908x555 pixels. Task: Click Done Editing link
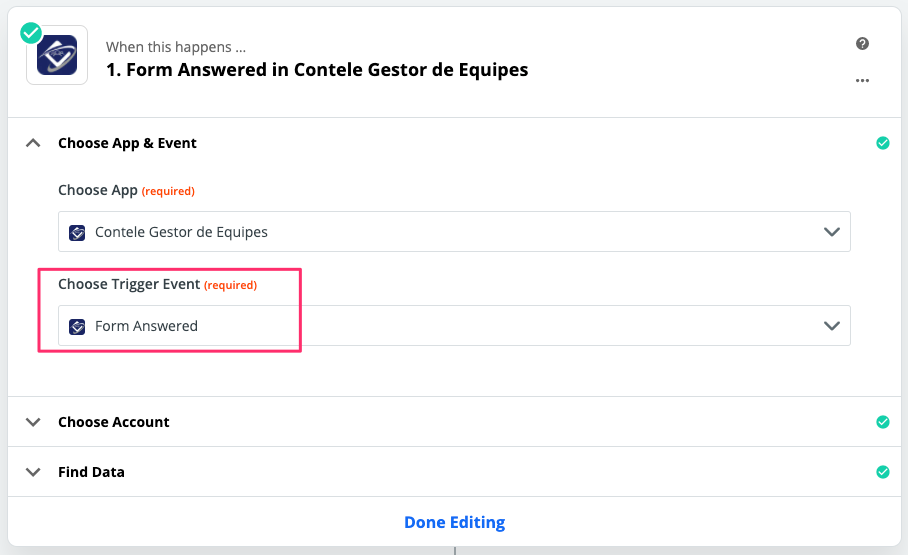tap(455, 522)
